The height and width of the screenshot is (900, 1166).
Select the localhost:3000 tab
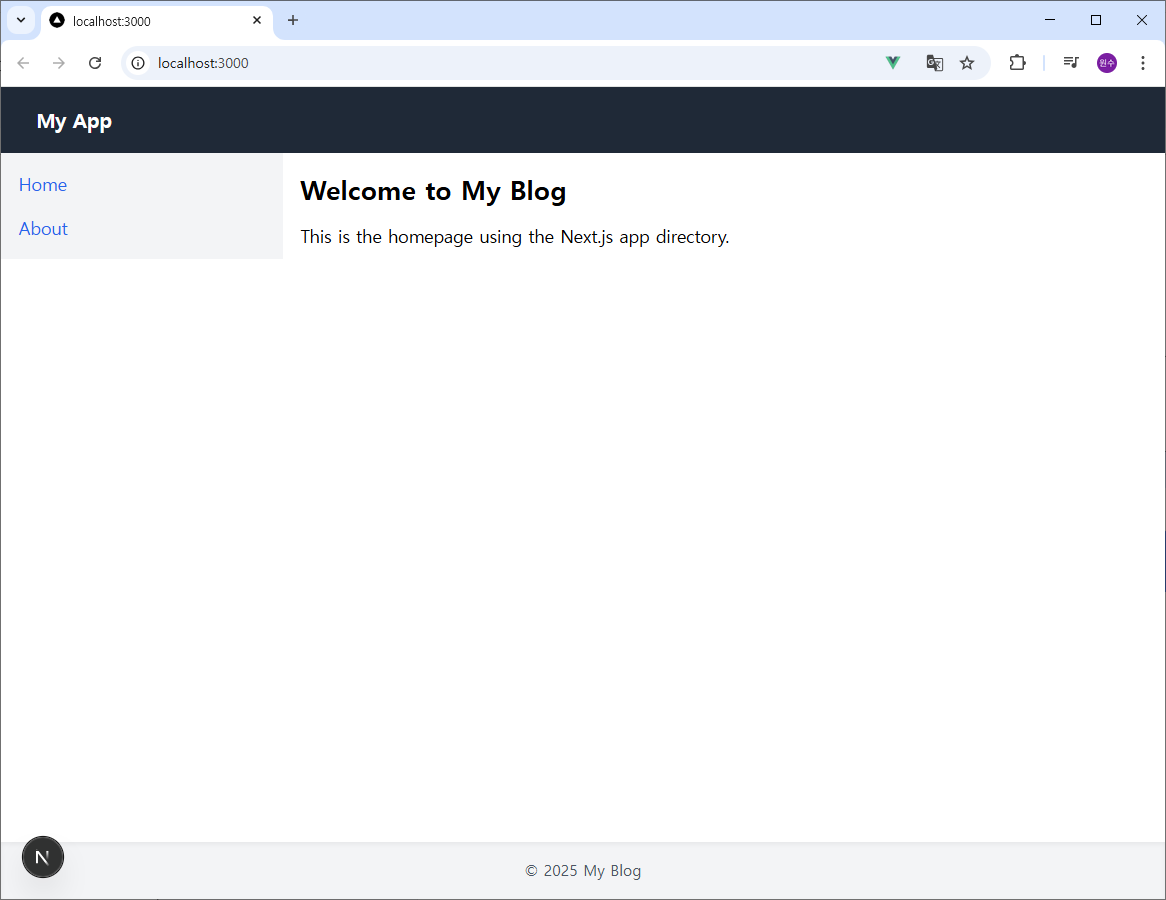(x=157, y=21)
